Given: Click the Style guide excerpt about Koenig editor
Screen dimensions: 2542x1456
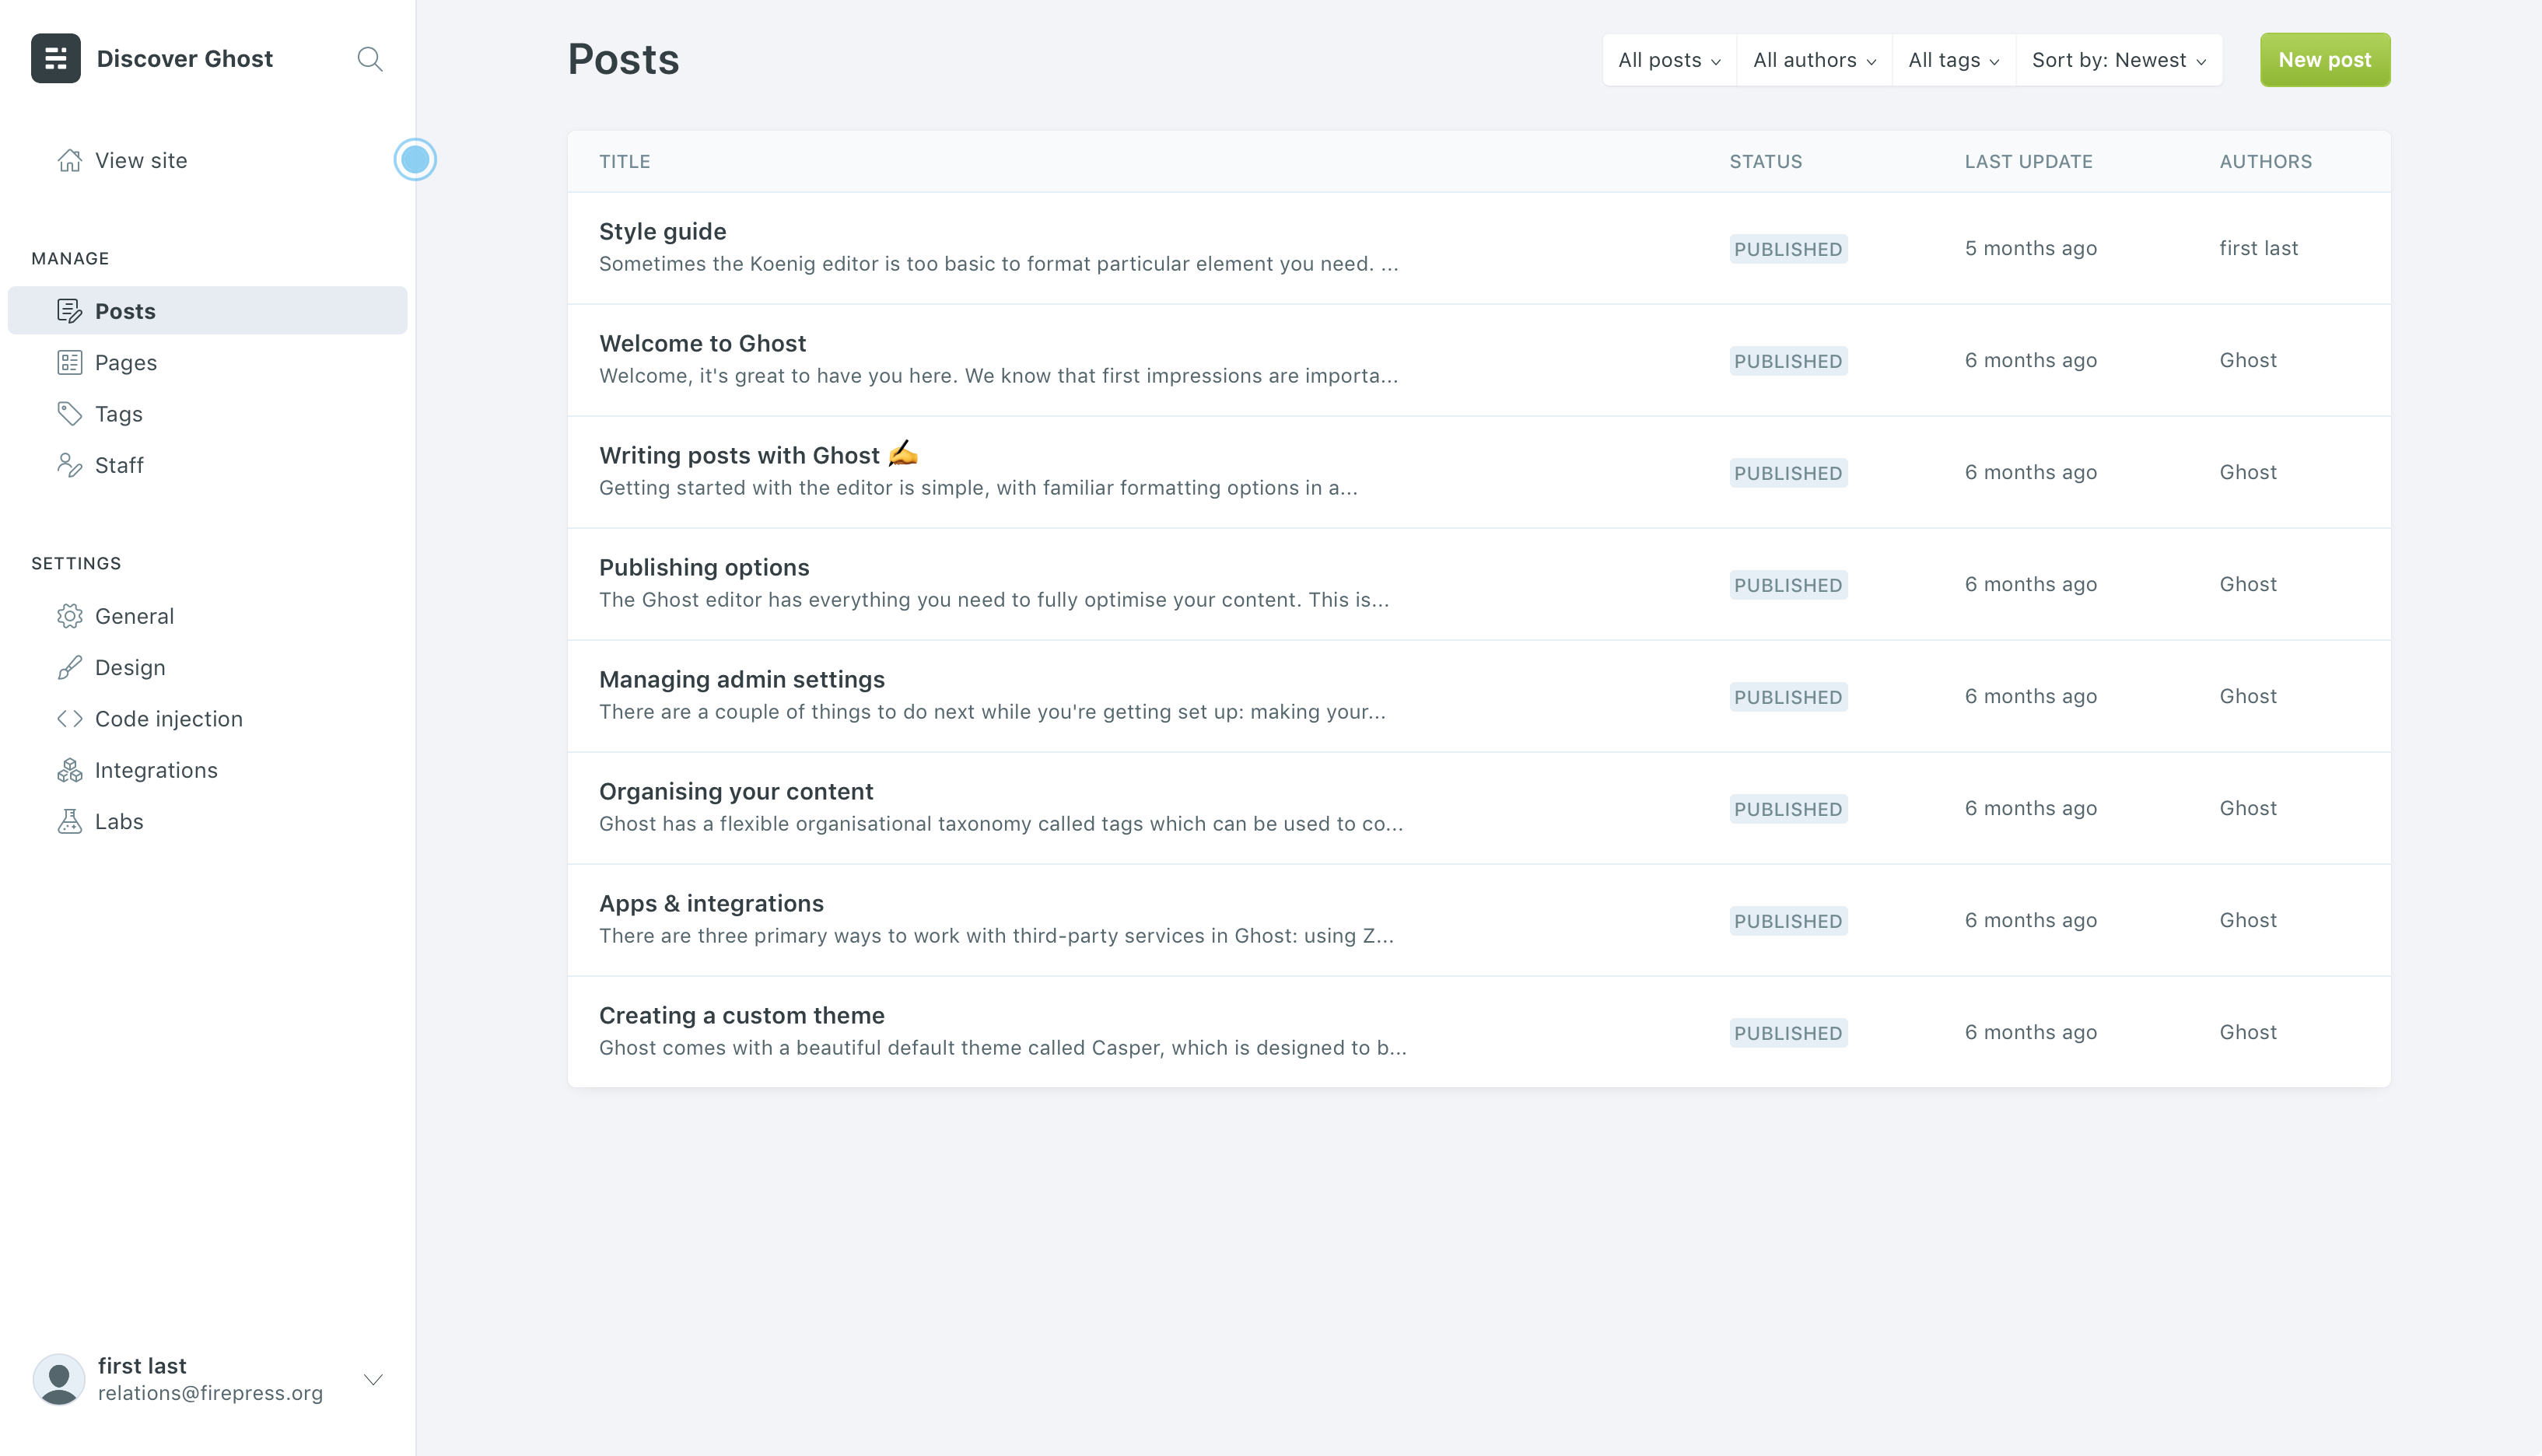Looking at the screenshot, I should click(x=998, y=264).
